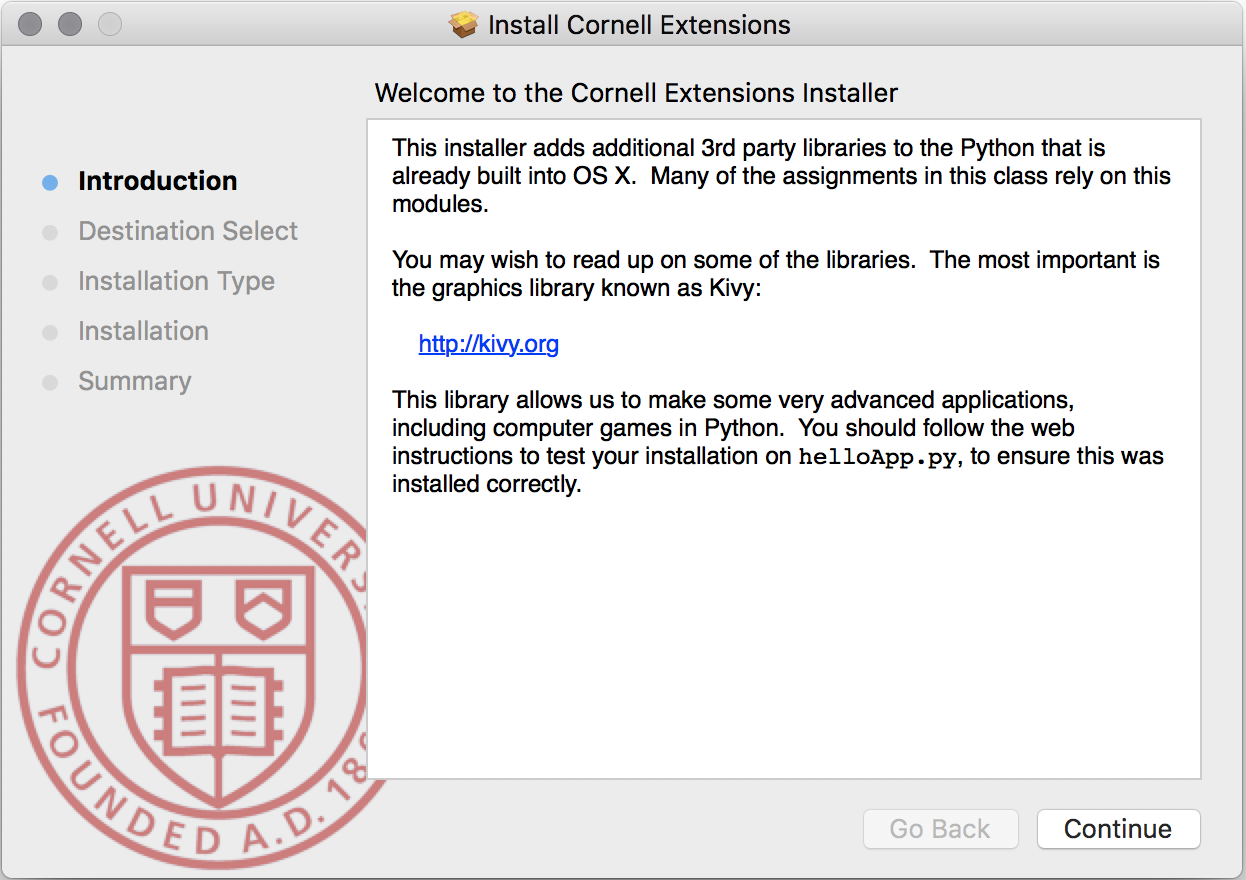Click the gray bullet beside Destination Select
The width and height of the screenshot is (1246, 880).
pos(50,232)
